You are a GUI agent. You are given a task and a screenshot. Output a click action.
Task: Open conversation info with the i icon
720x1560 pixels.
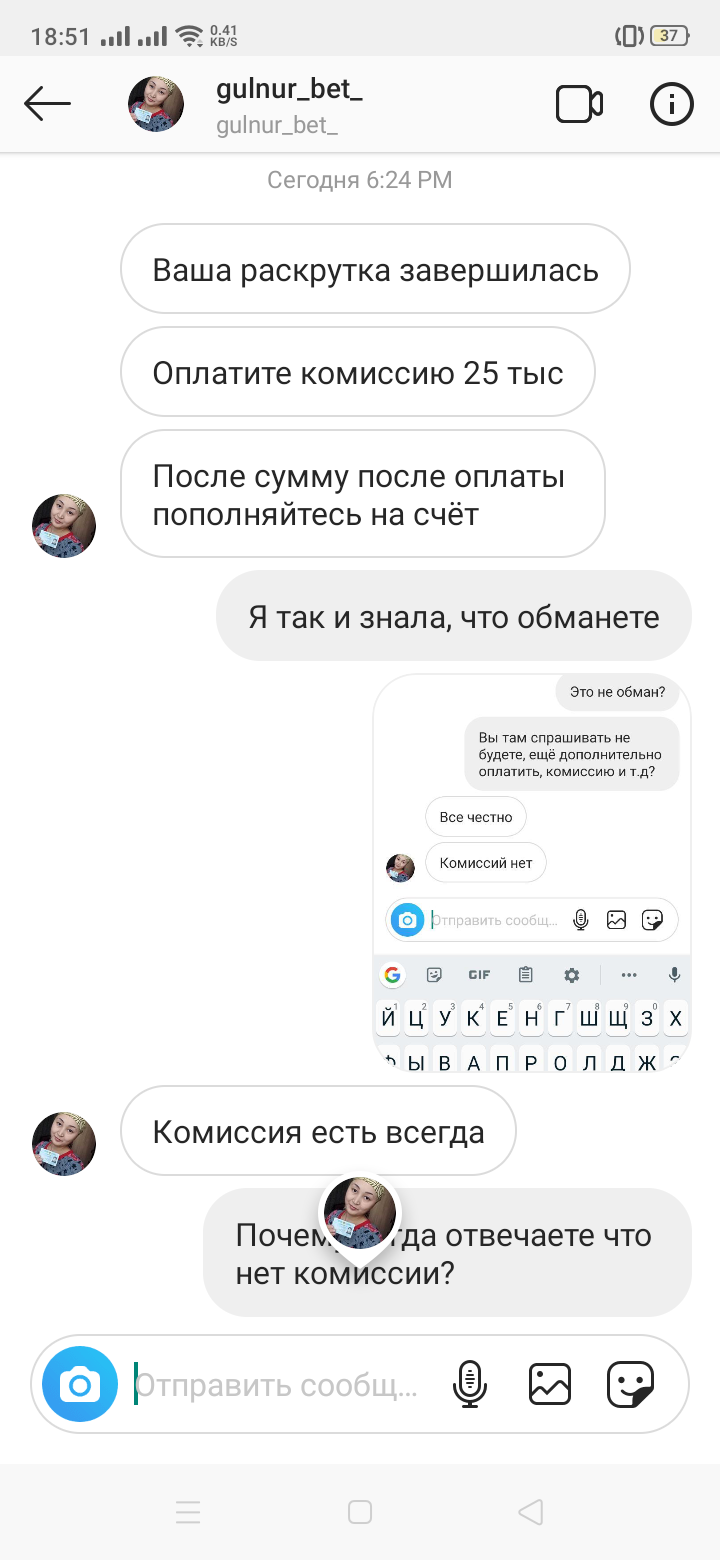tap(672, 104)
